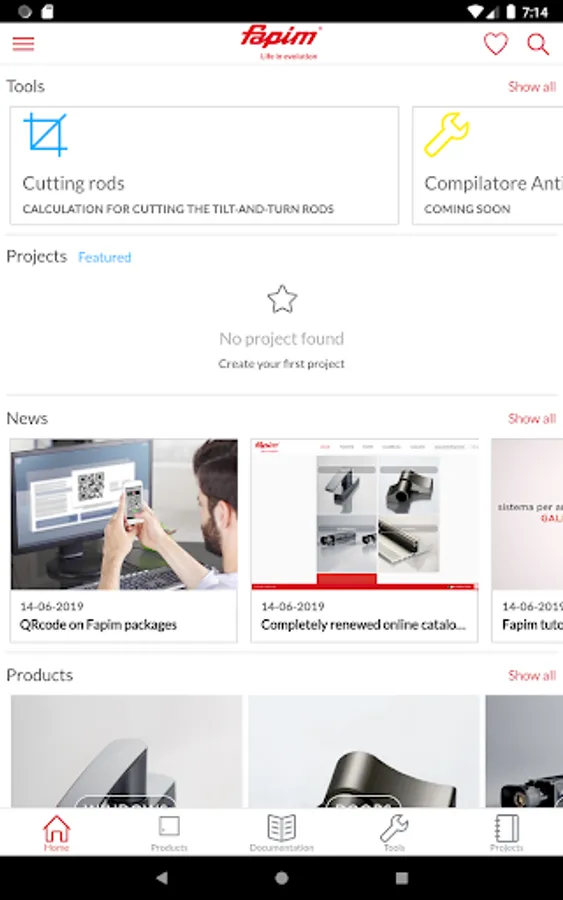Show all products
Image resolution: width=563 pixels, height=900 pixels.
coord(532,675)
